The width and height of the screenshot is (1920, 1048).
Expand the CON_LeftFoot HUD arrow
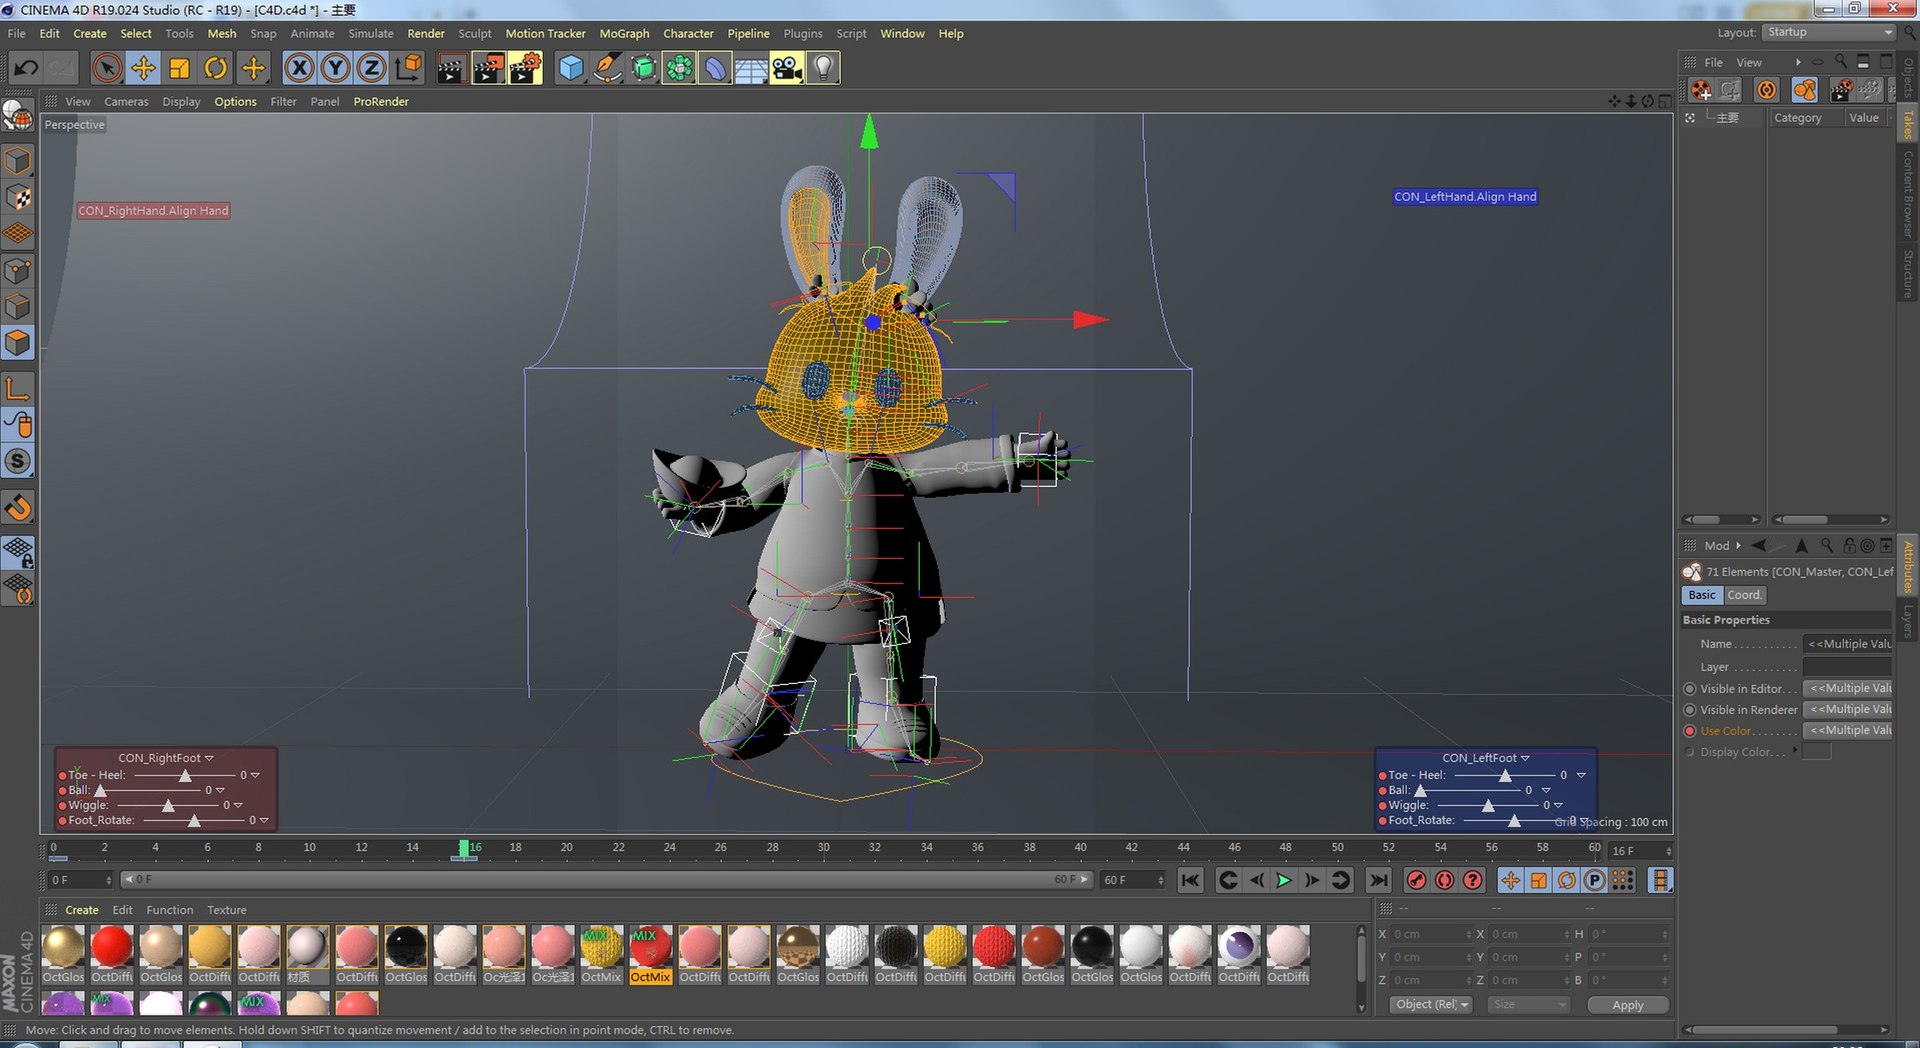[x=1525, y=758]
